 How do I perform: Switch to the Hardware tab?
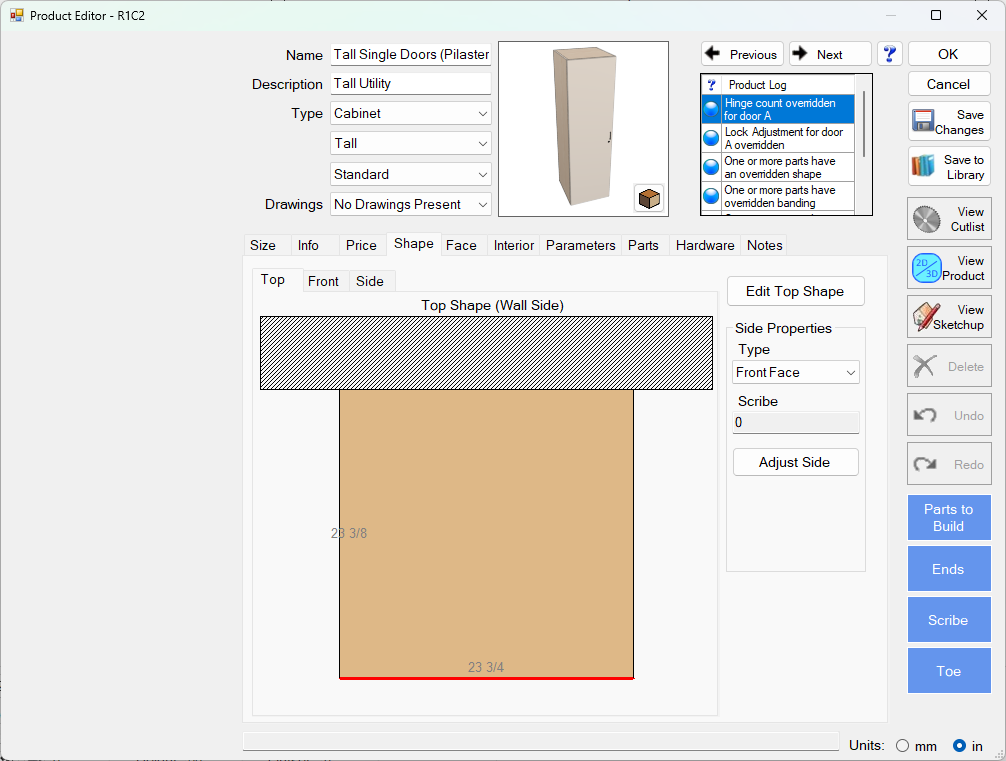[x=705, y=245]
